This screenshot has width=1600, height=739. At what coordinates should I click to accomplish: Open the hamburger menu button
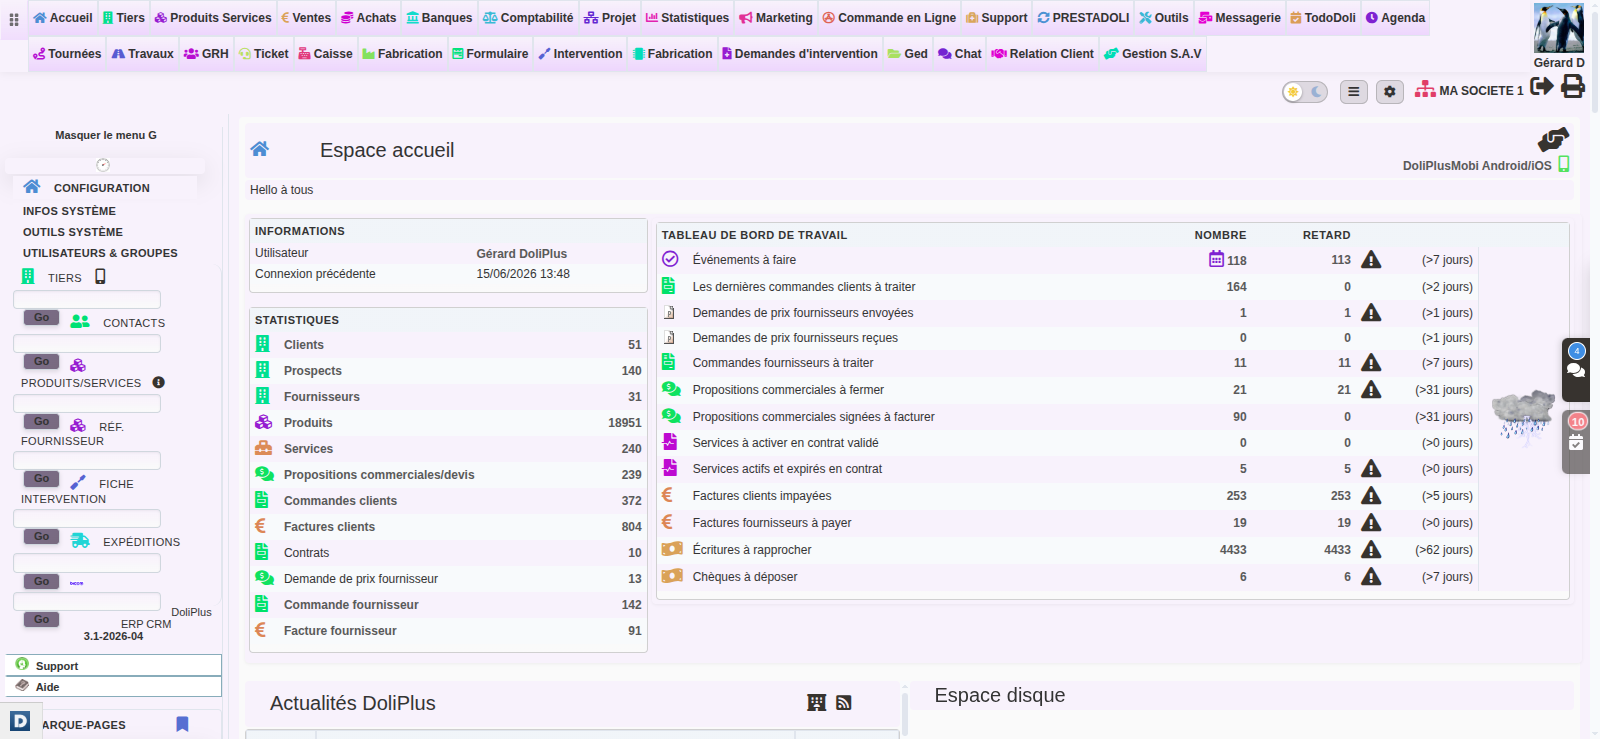[x=1353, y=92]
